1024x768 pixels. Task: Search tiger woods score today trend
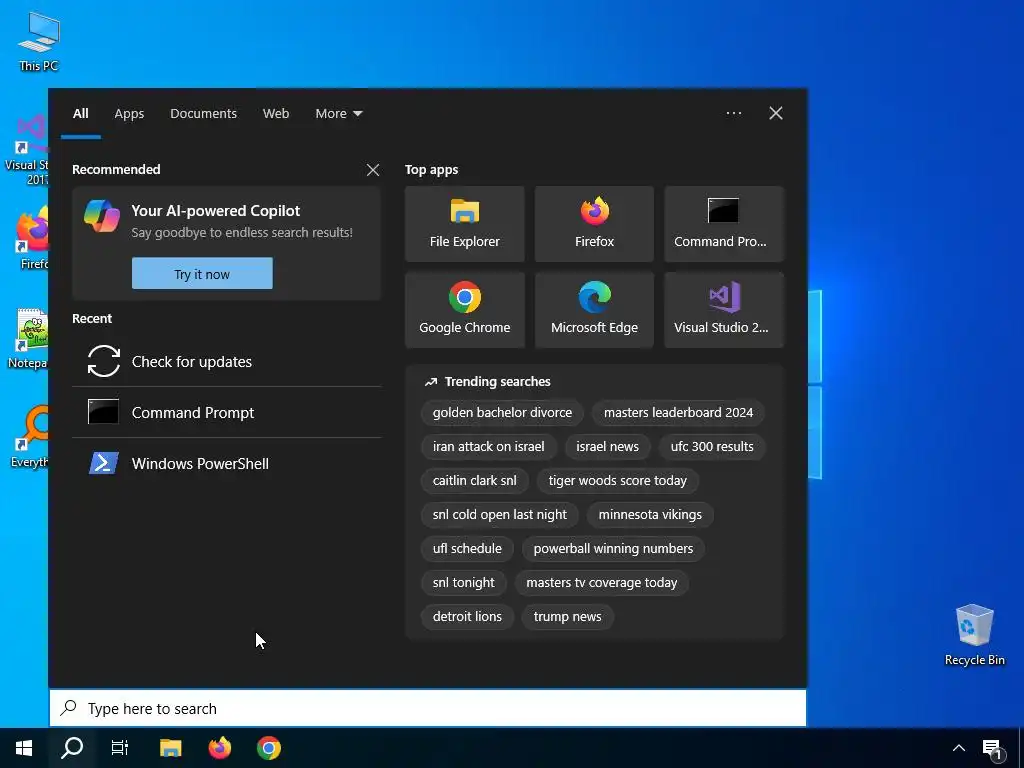618,480
